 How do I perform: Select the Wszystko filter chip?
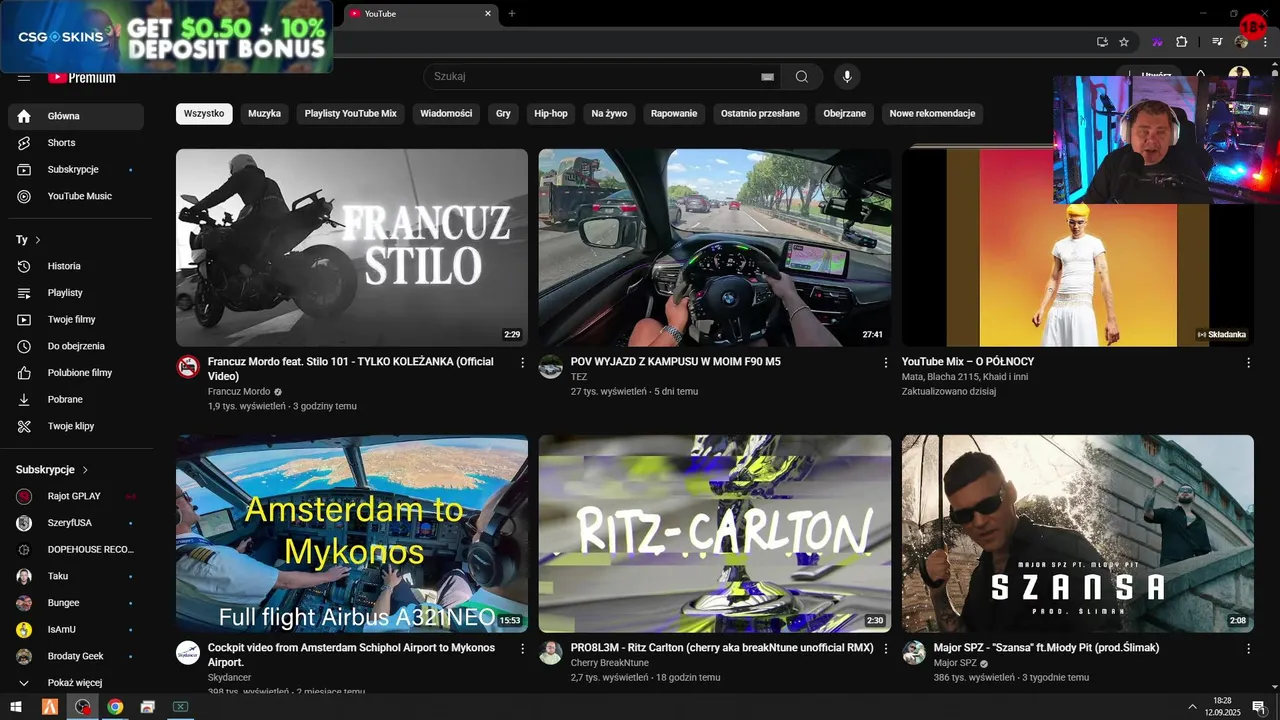(204, 114)
